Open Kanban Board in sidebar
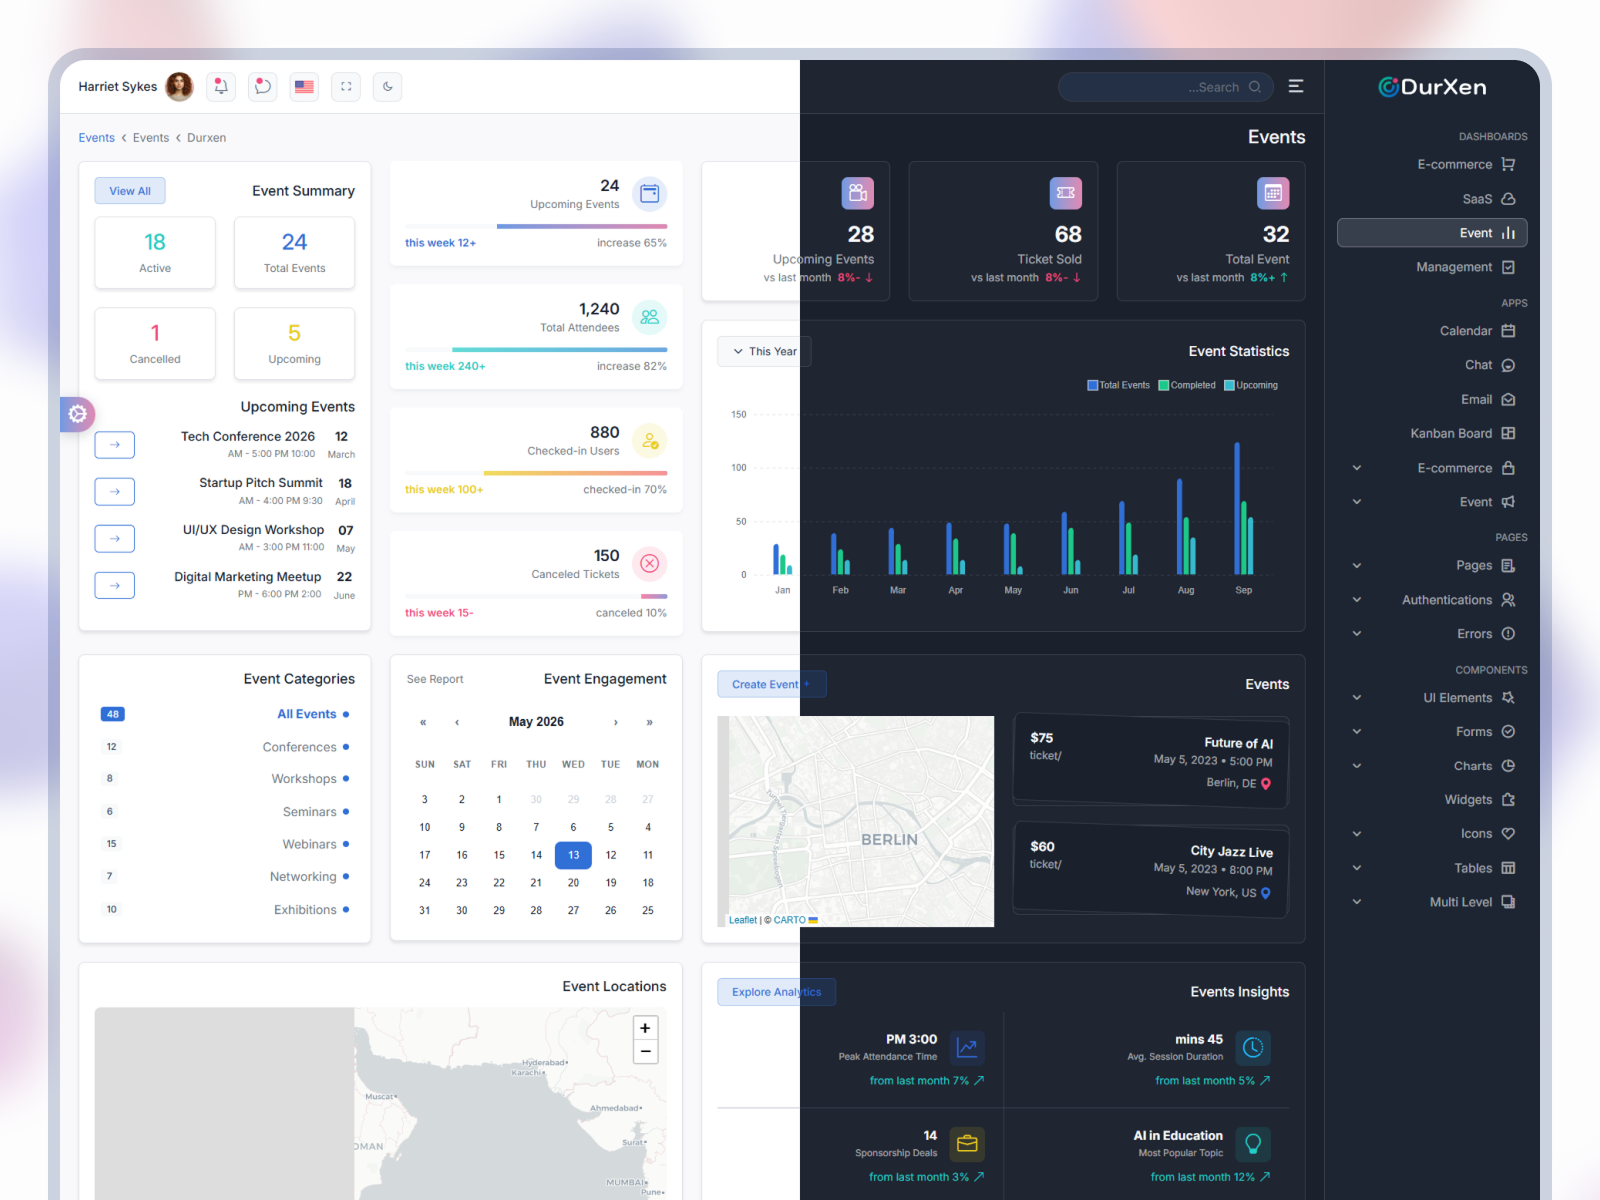 coord(1432,433)
